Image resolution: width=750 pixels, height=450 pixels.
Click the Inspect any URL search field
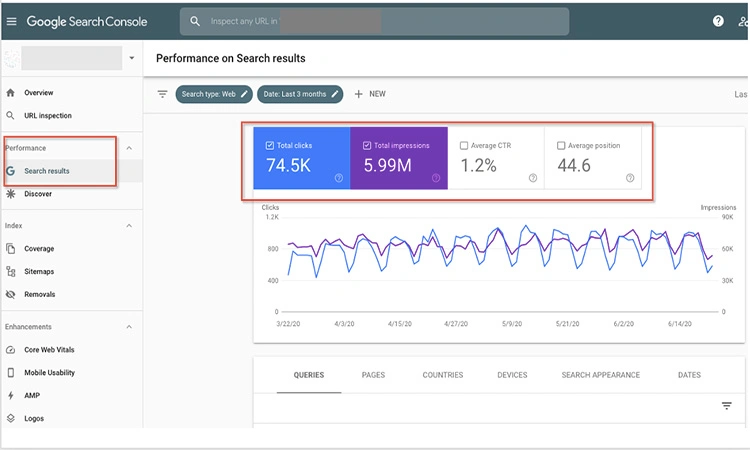coord(375,21)
